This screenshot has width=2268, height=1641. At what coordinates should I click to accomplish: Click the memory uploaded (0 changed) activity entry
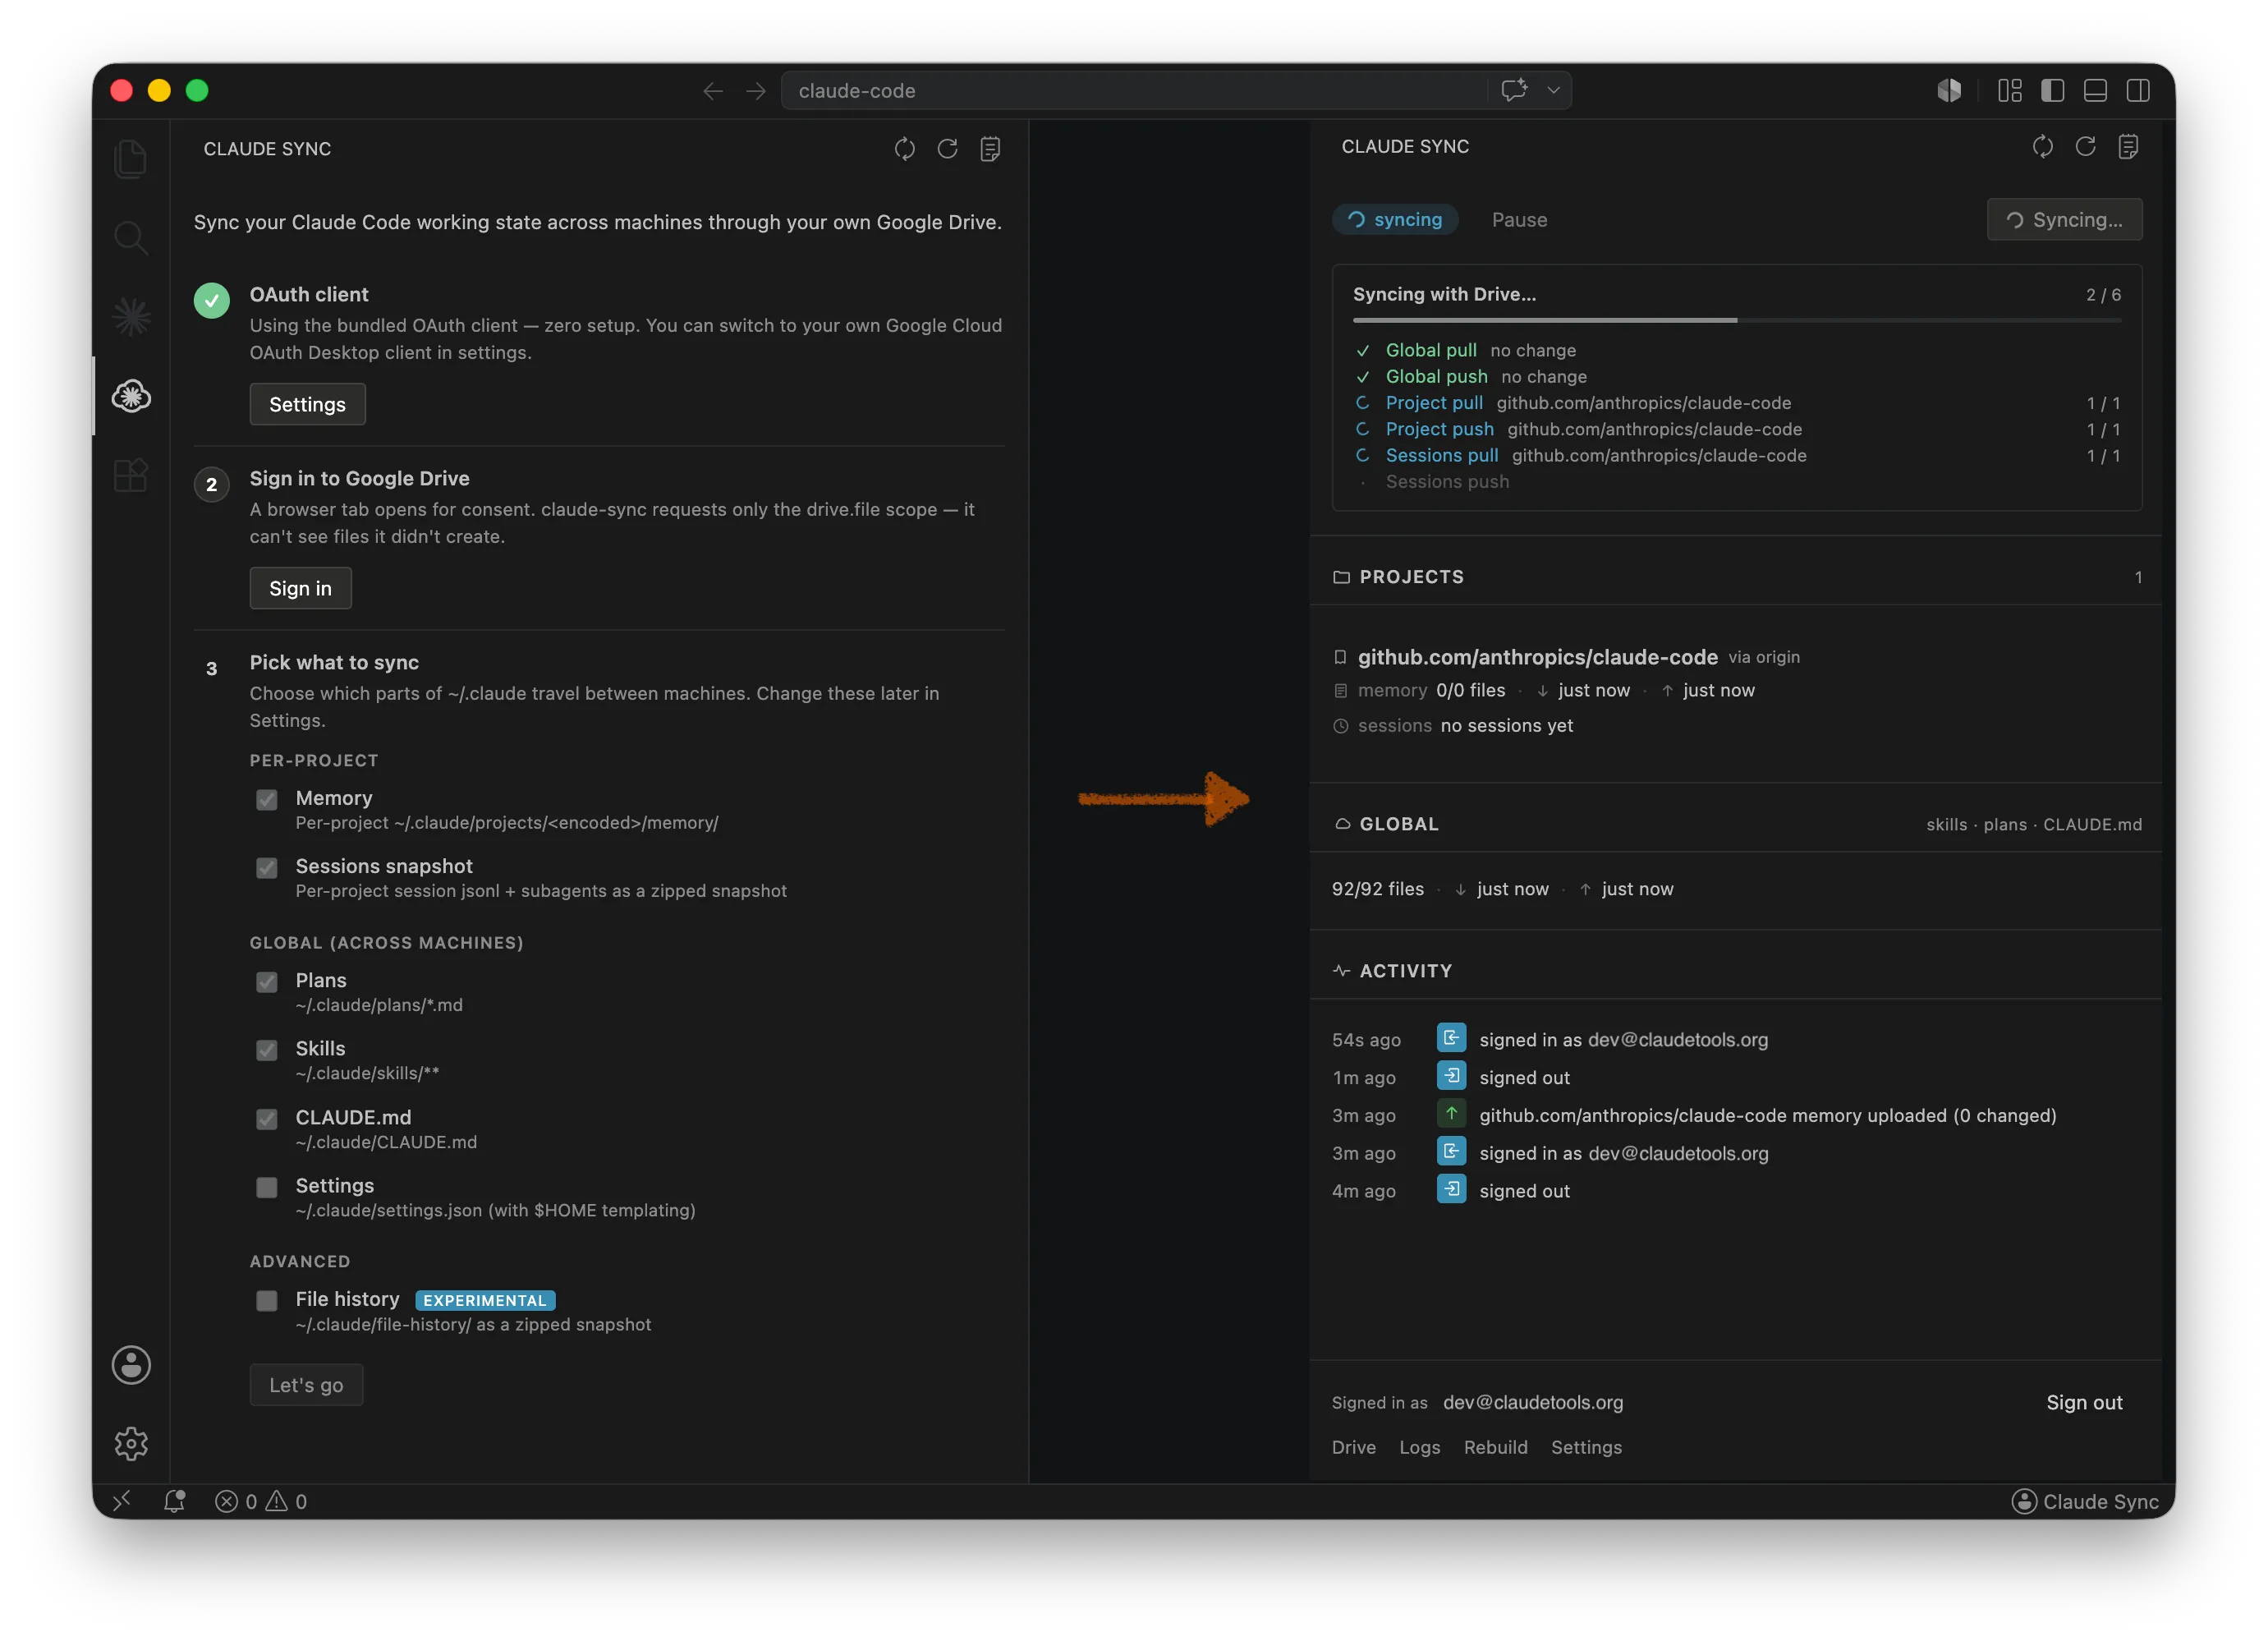pos(1736,1115)
